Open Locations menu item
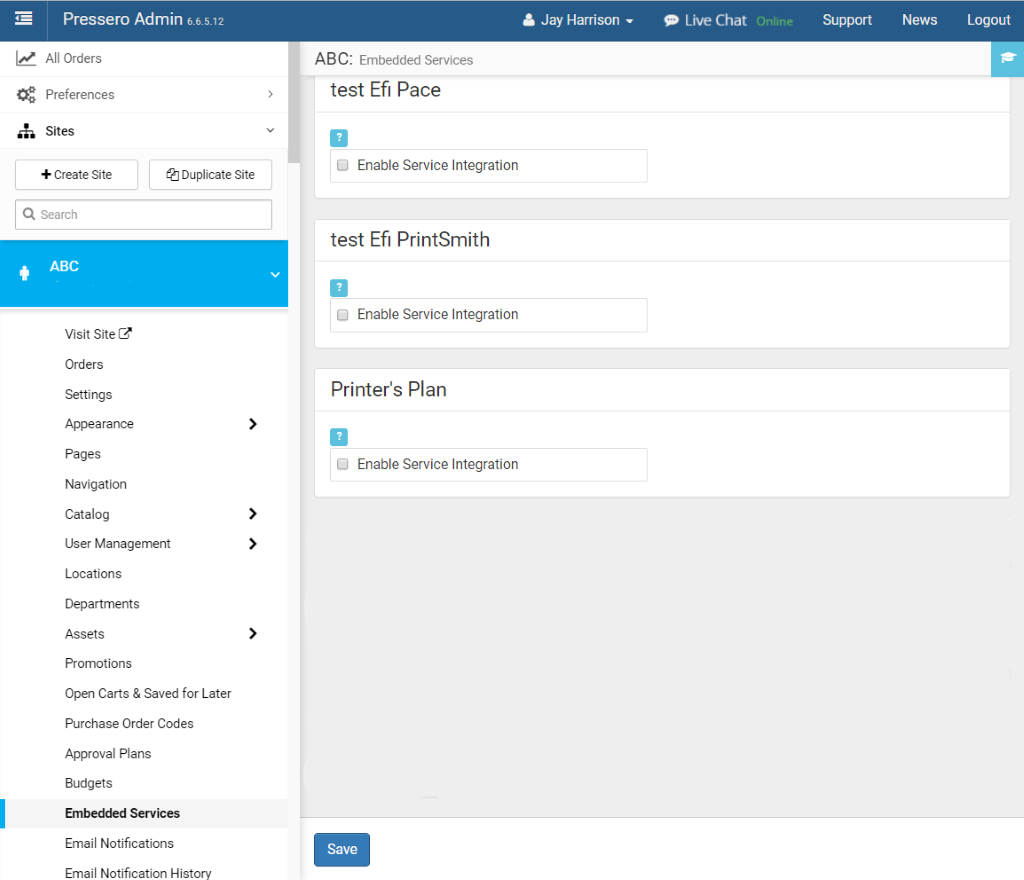 tap(93, 573)
